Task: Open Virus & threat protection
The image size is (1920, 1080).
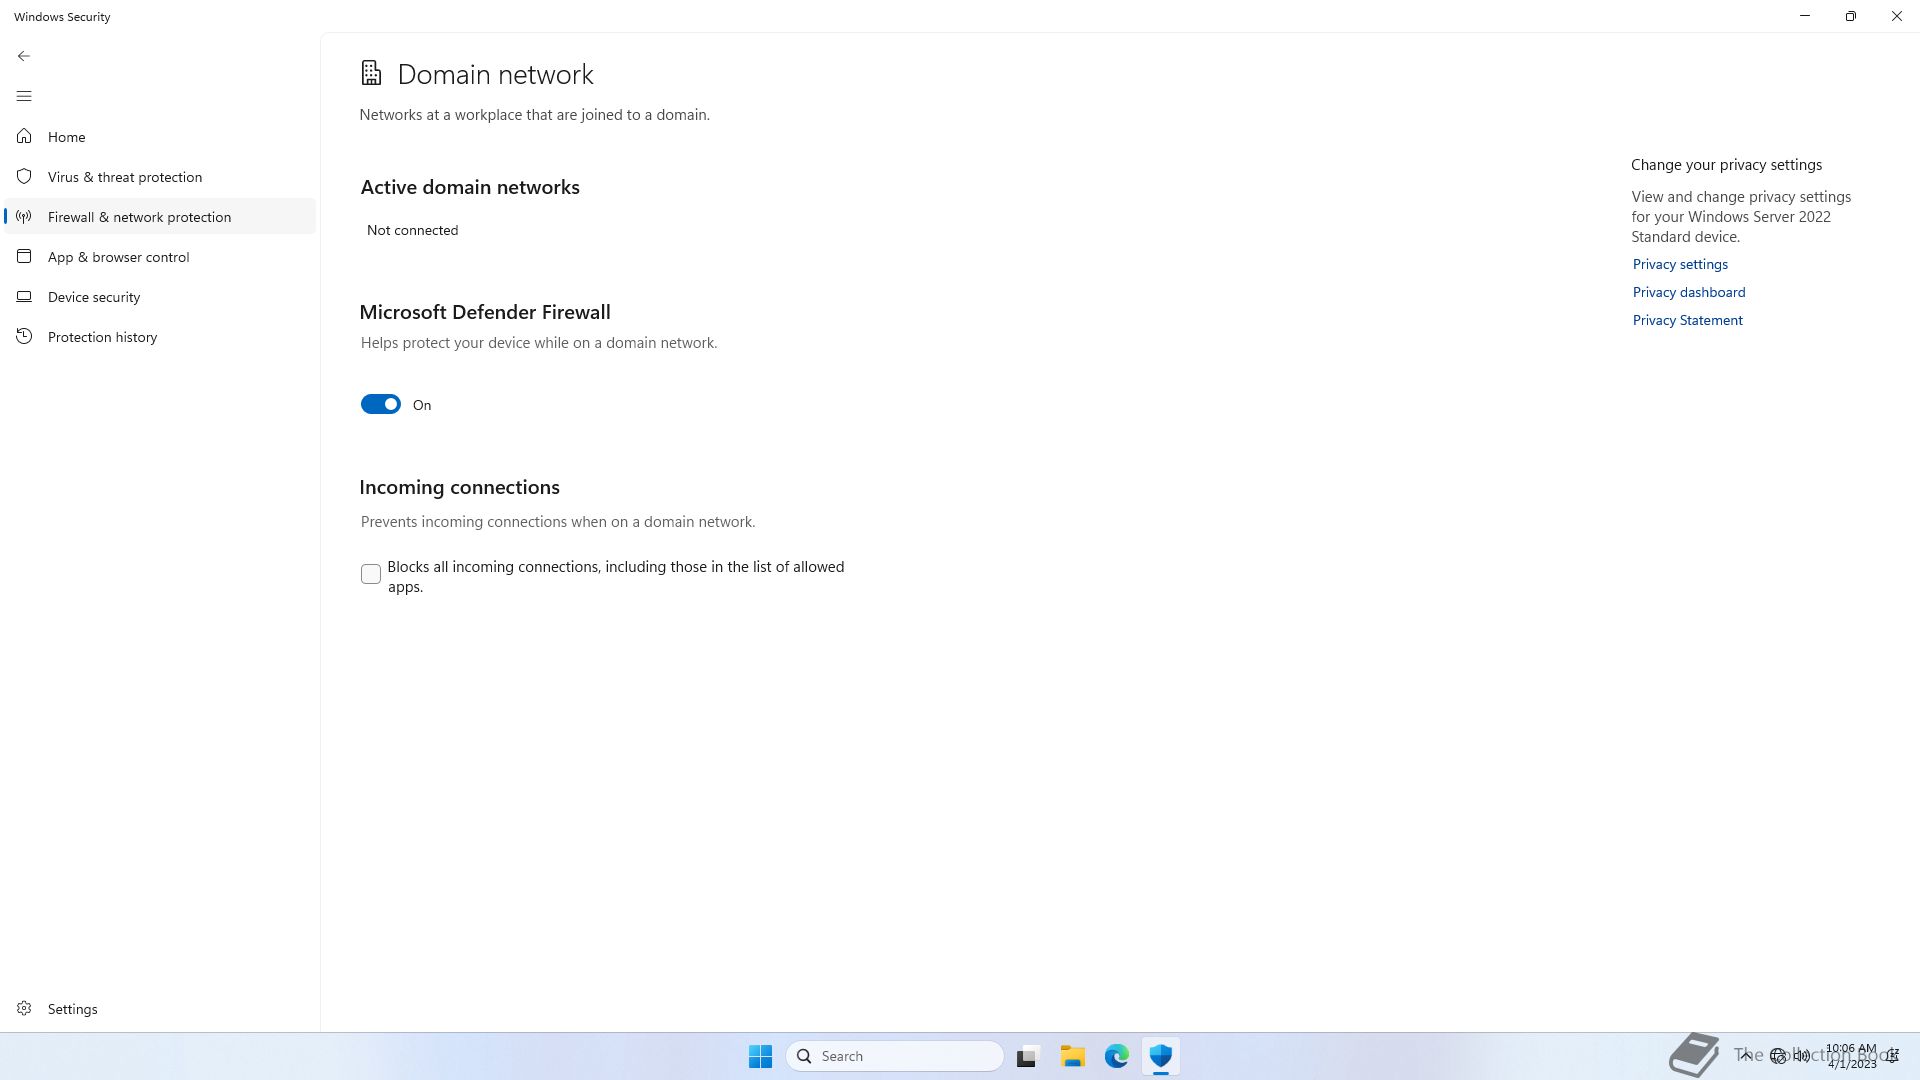Action: point(160,177)
